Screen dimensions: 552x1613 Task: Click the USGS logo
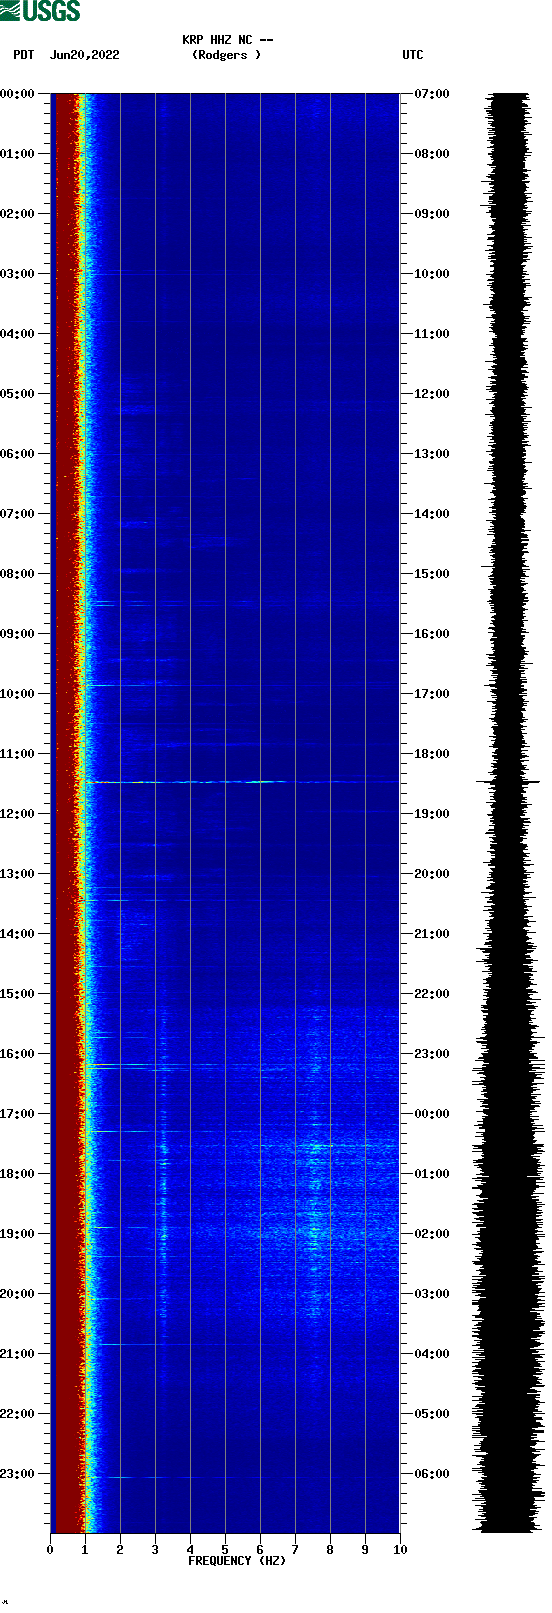[x=40, y=11]
